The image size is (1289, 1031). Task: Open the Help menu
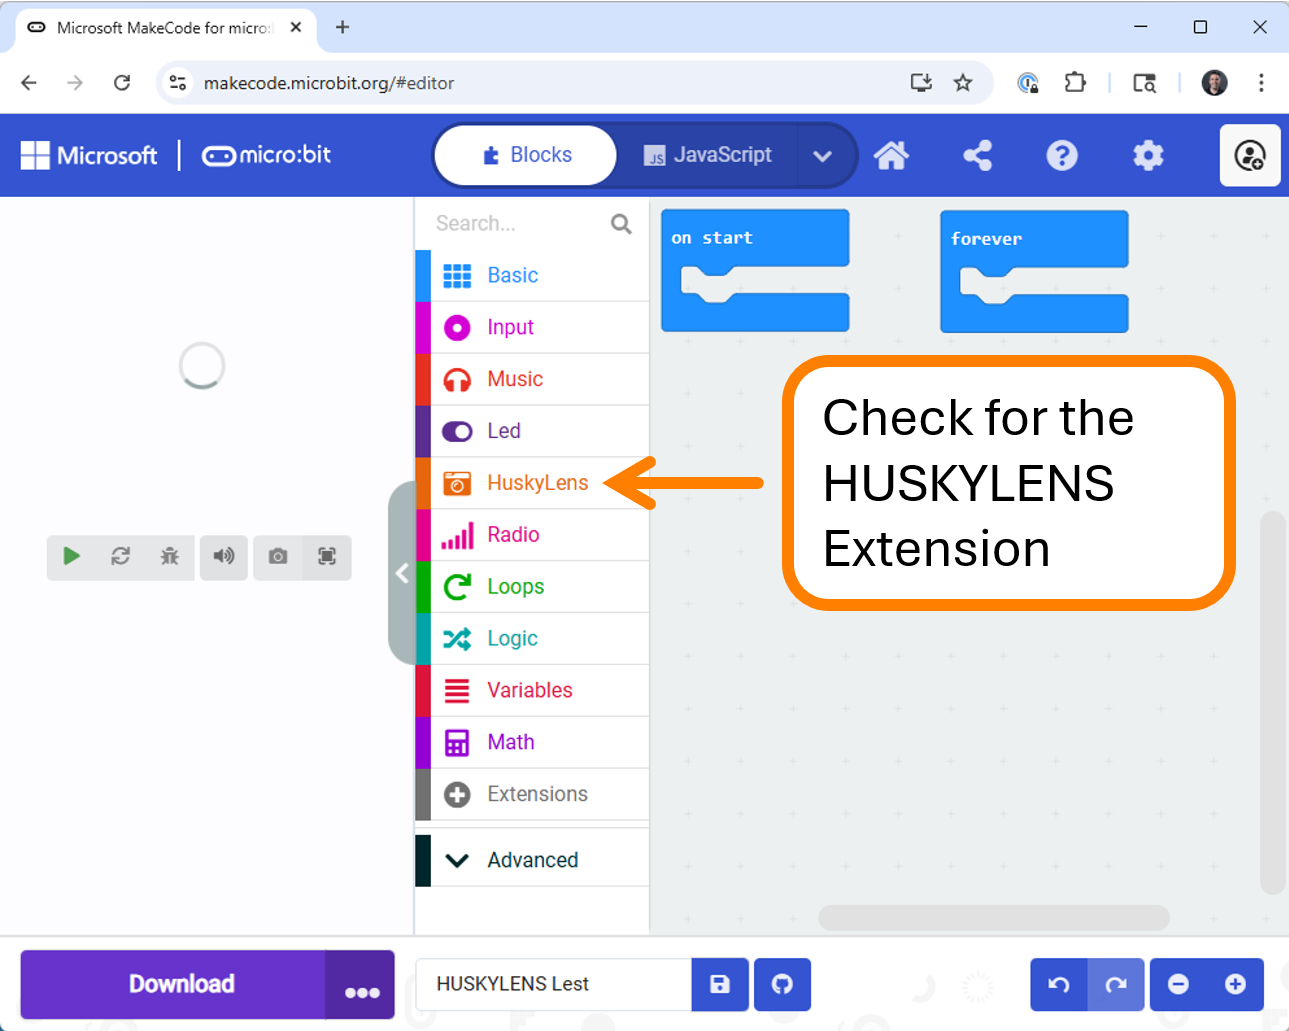(x=1062, y=156)
